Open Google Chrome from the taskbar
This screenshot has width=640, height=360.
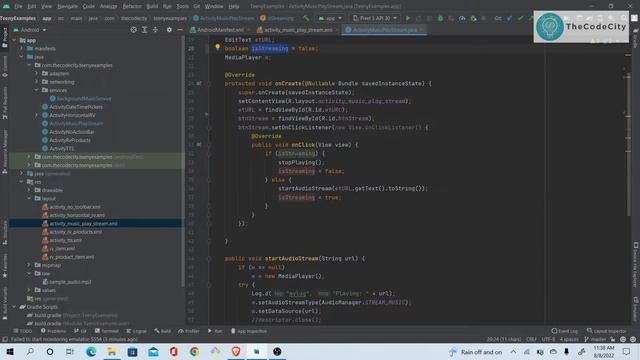click(195, 352)
